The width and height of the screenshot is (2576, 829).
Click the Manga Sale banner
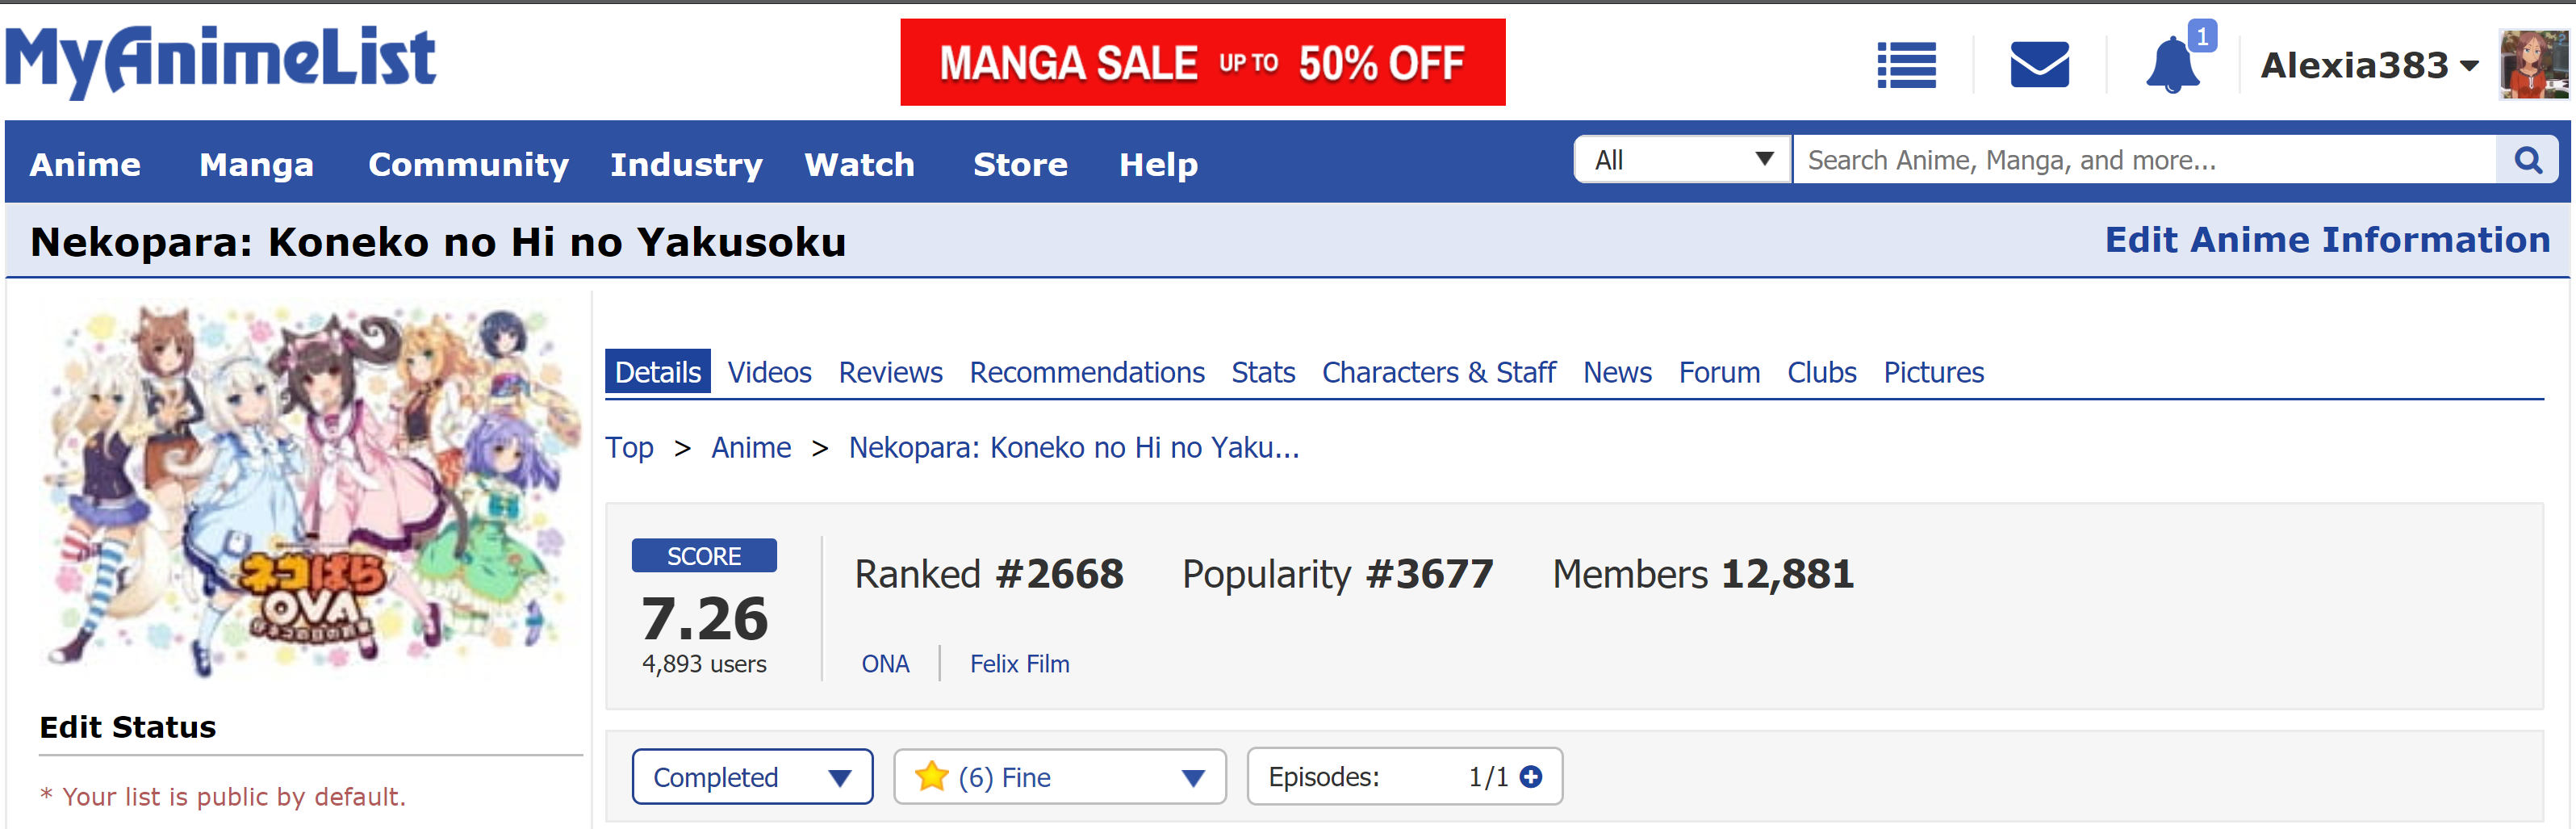pyautogui.click(x=1202, y=63)
